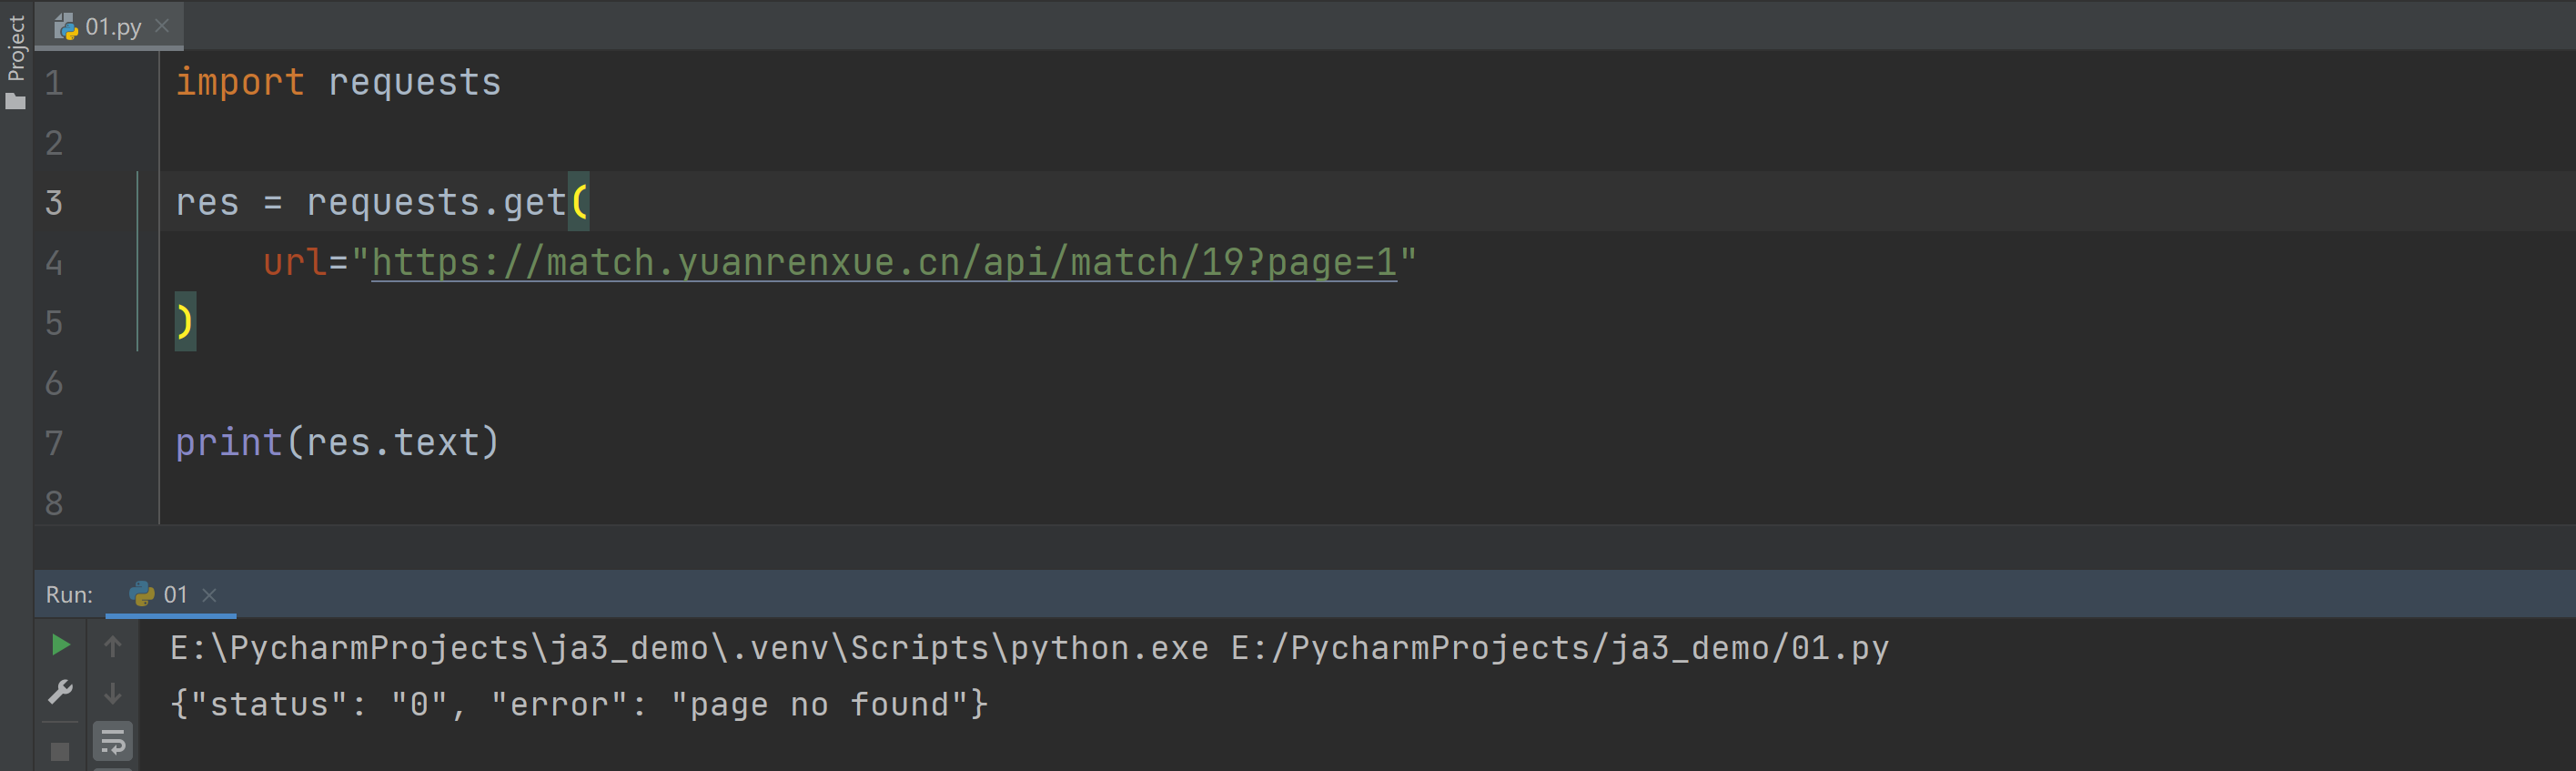Screen dimensions: 2576x771
Task: Jump up the stack trace arrow
Action: point(113,646)
